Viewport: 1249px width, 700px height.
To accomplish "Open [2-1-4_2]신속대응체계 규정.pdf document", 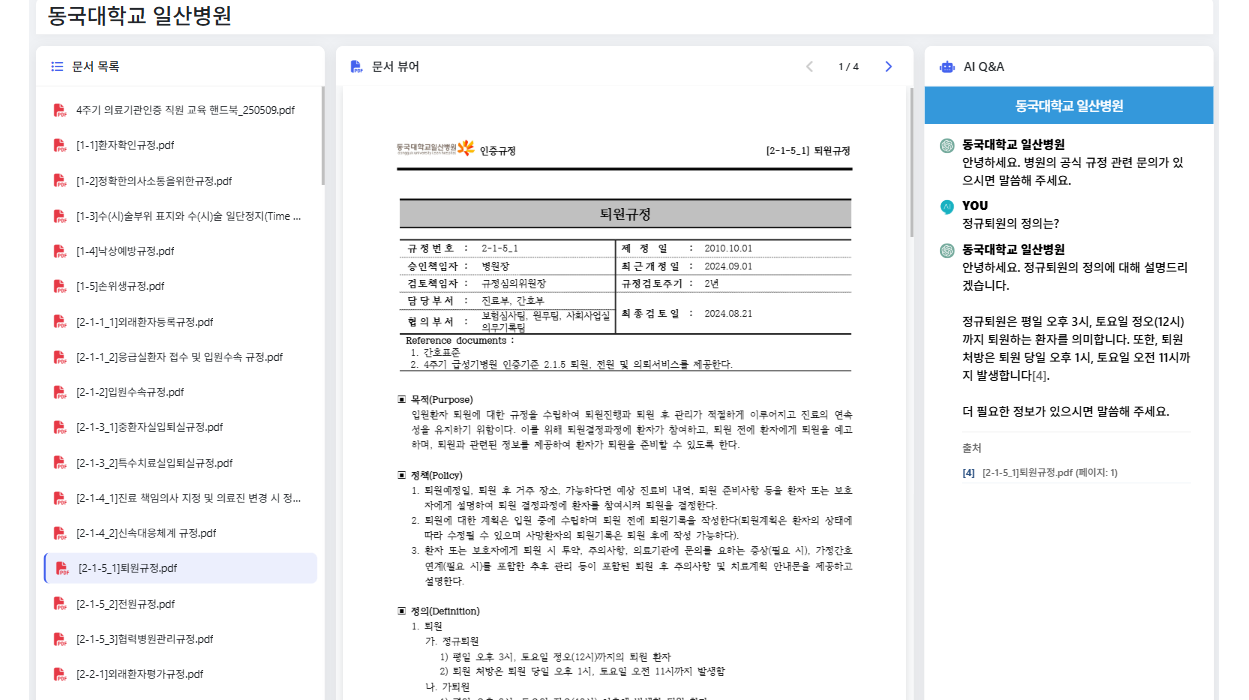I will [146, 533].
